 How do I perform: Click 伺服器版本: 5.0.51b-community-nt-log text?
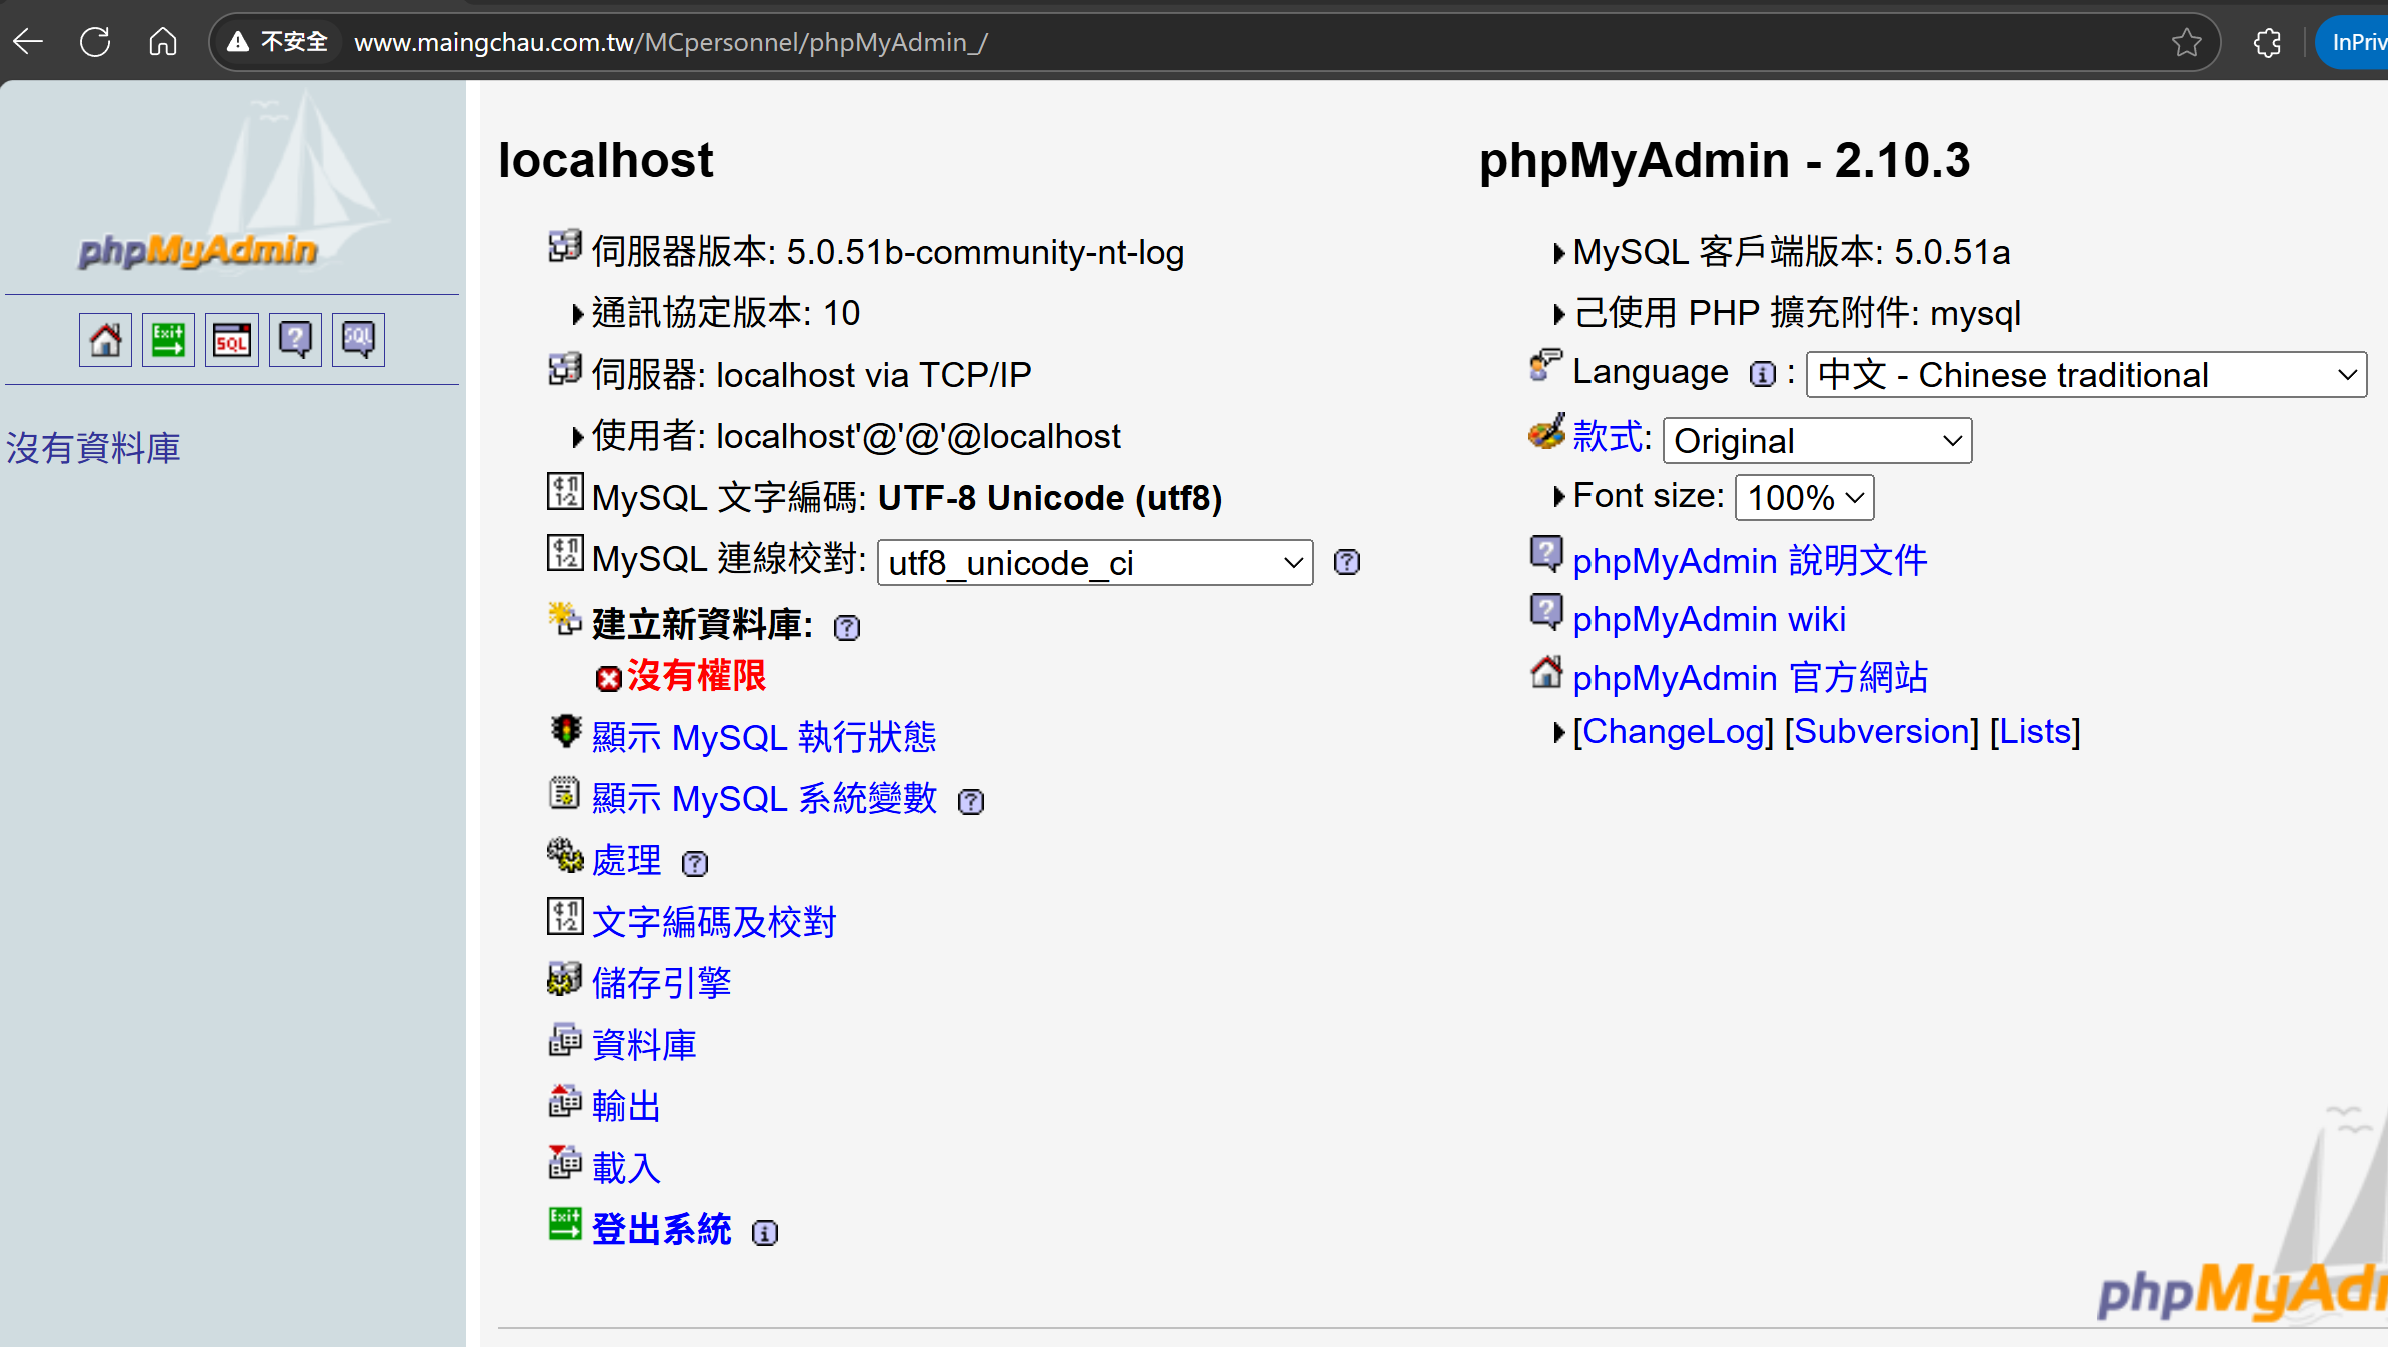[x=888, y=253]
